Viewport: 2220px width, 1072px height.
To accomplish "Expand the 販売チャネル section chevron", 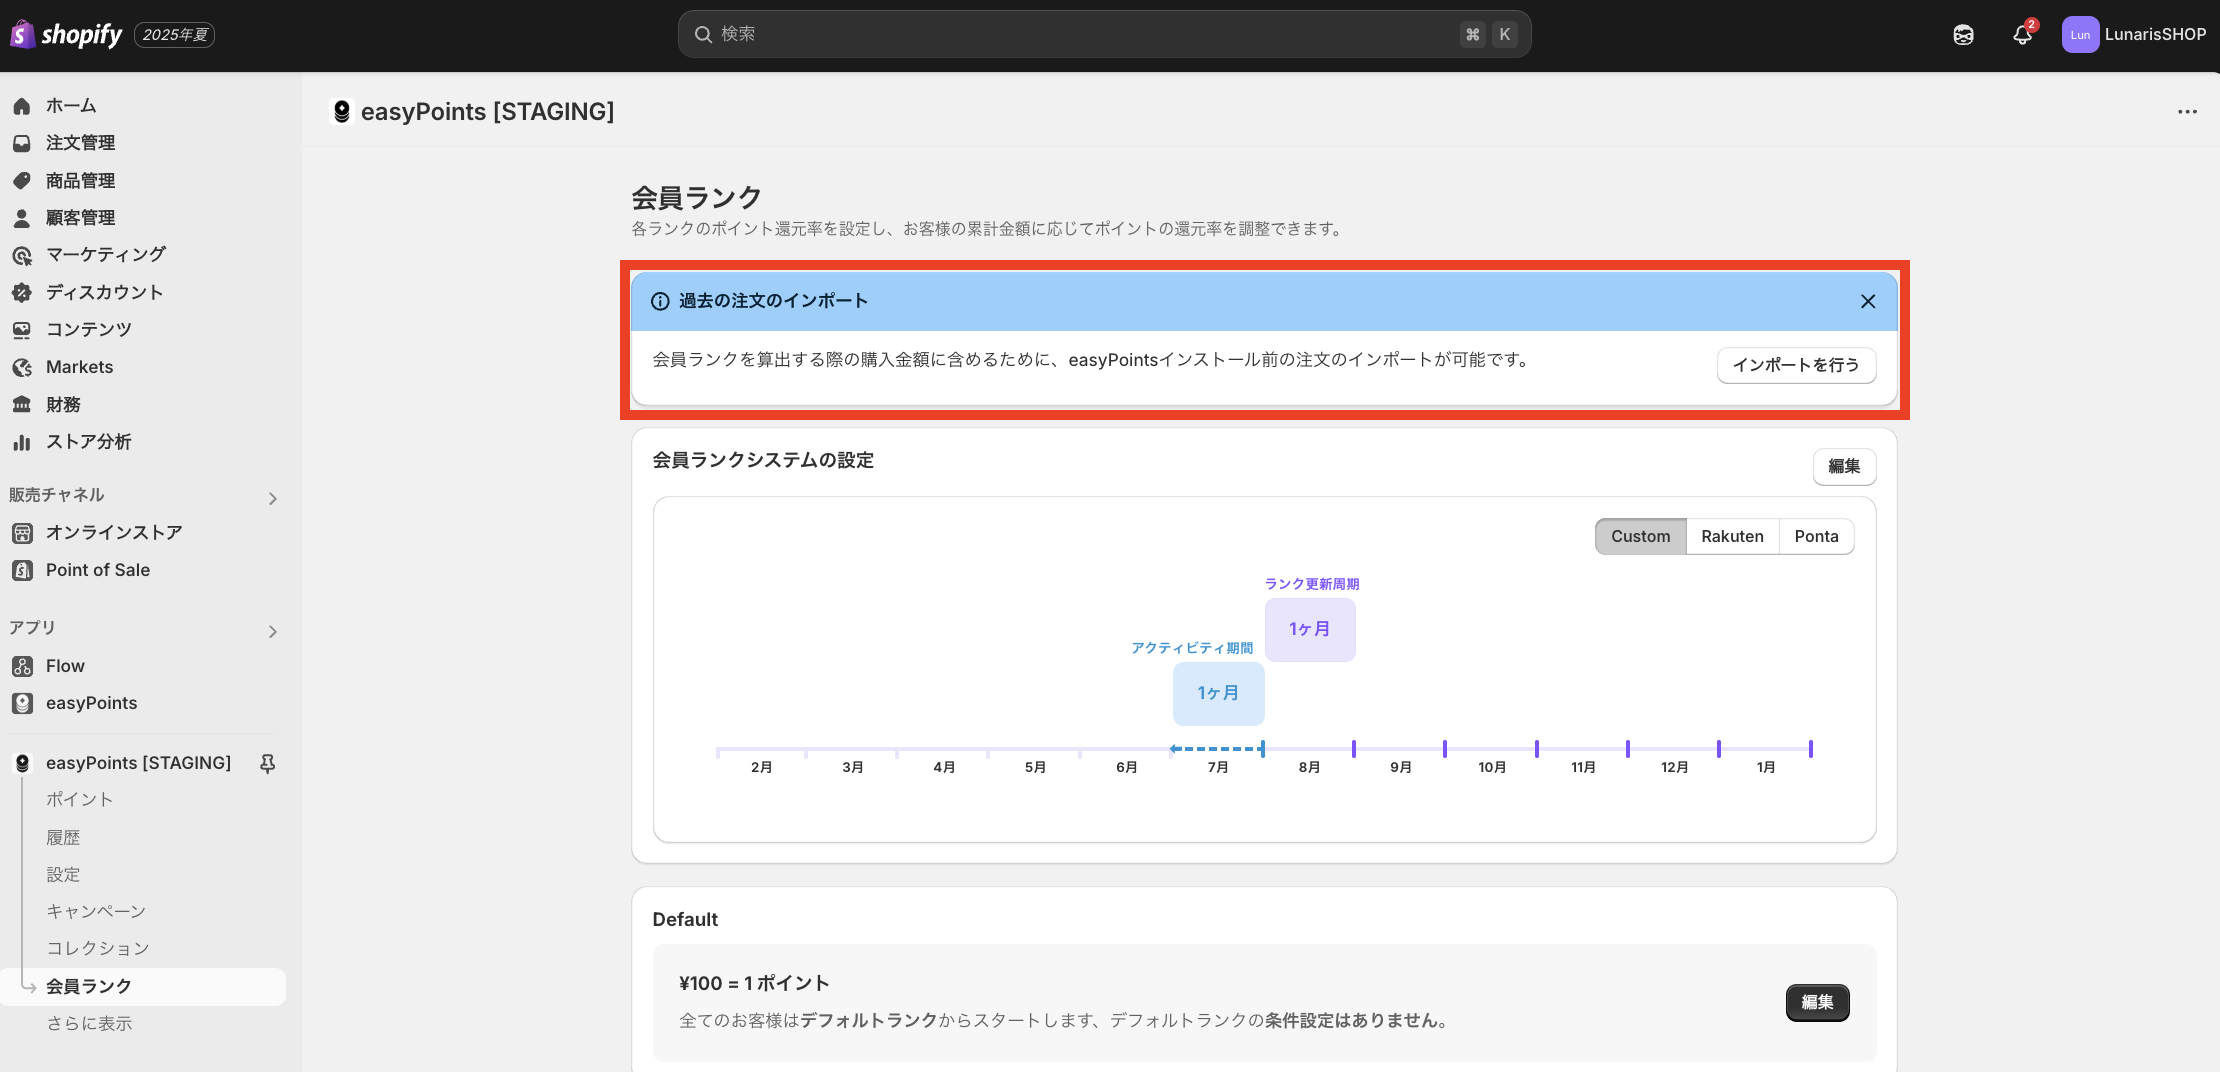I will coord(272,498).
